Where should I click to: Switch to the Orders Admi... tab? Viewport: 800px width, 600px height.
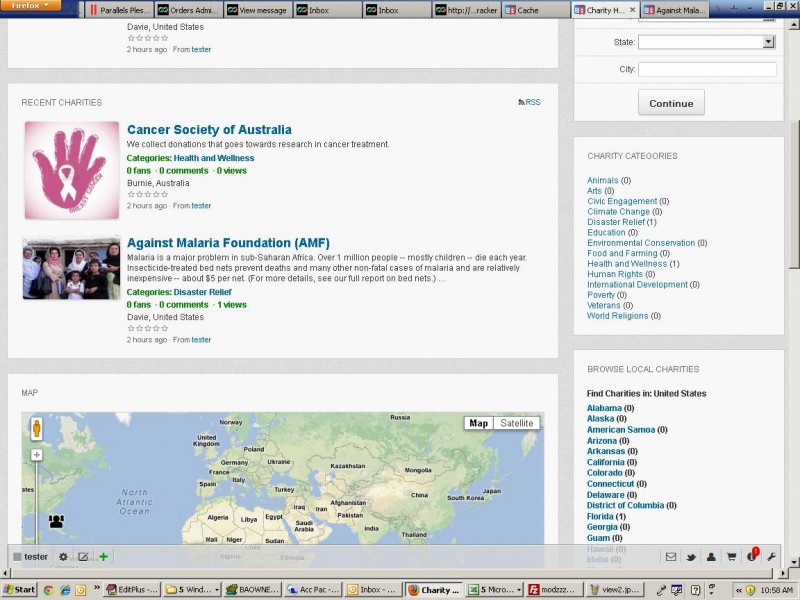(189, 10)
